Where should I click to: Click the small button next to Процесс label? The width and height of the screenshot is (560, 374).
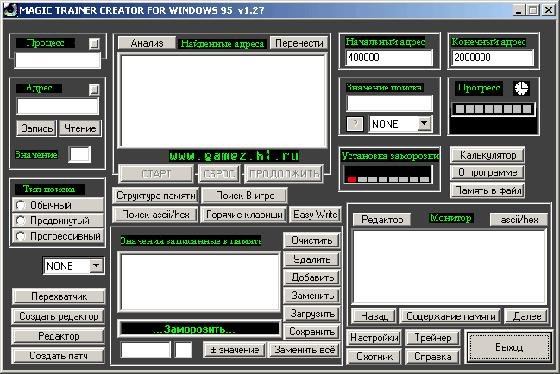click(x=94, y=44)
